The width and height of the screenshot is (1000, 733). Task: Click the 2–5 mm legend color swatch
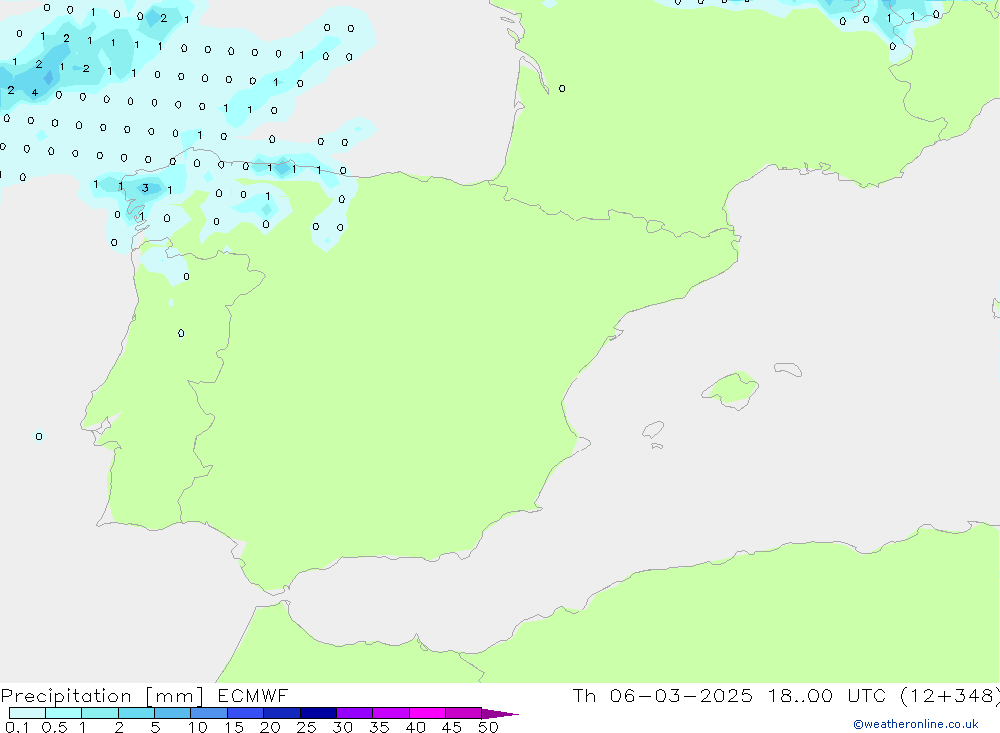pos(136,713)
